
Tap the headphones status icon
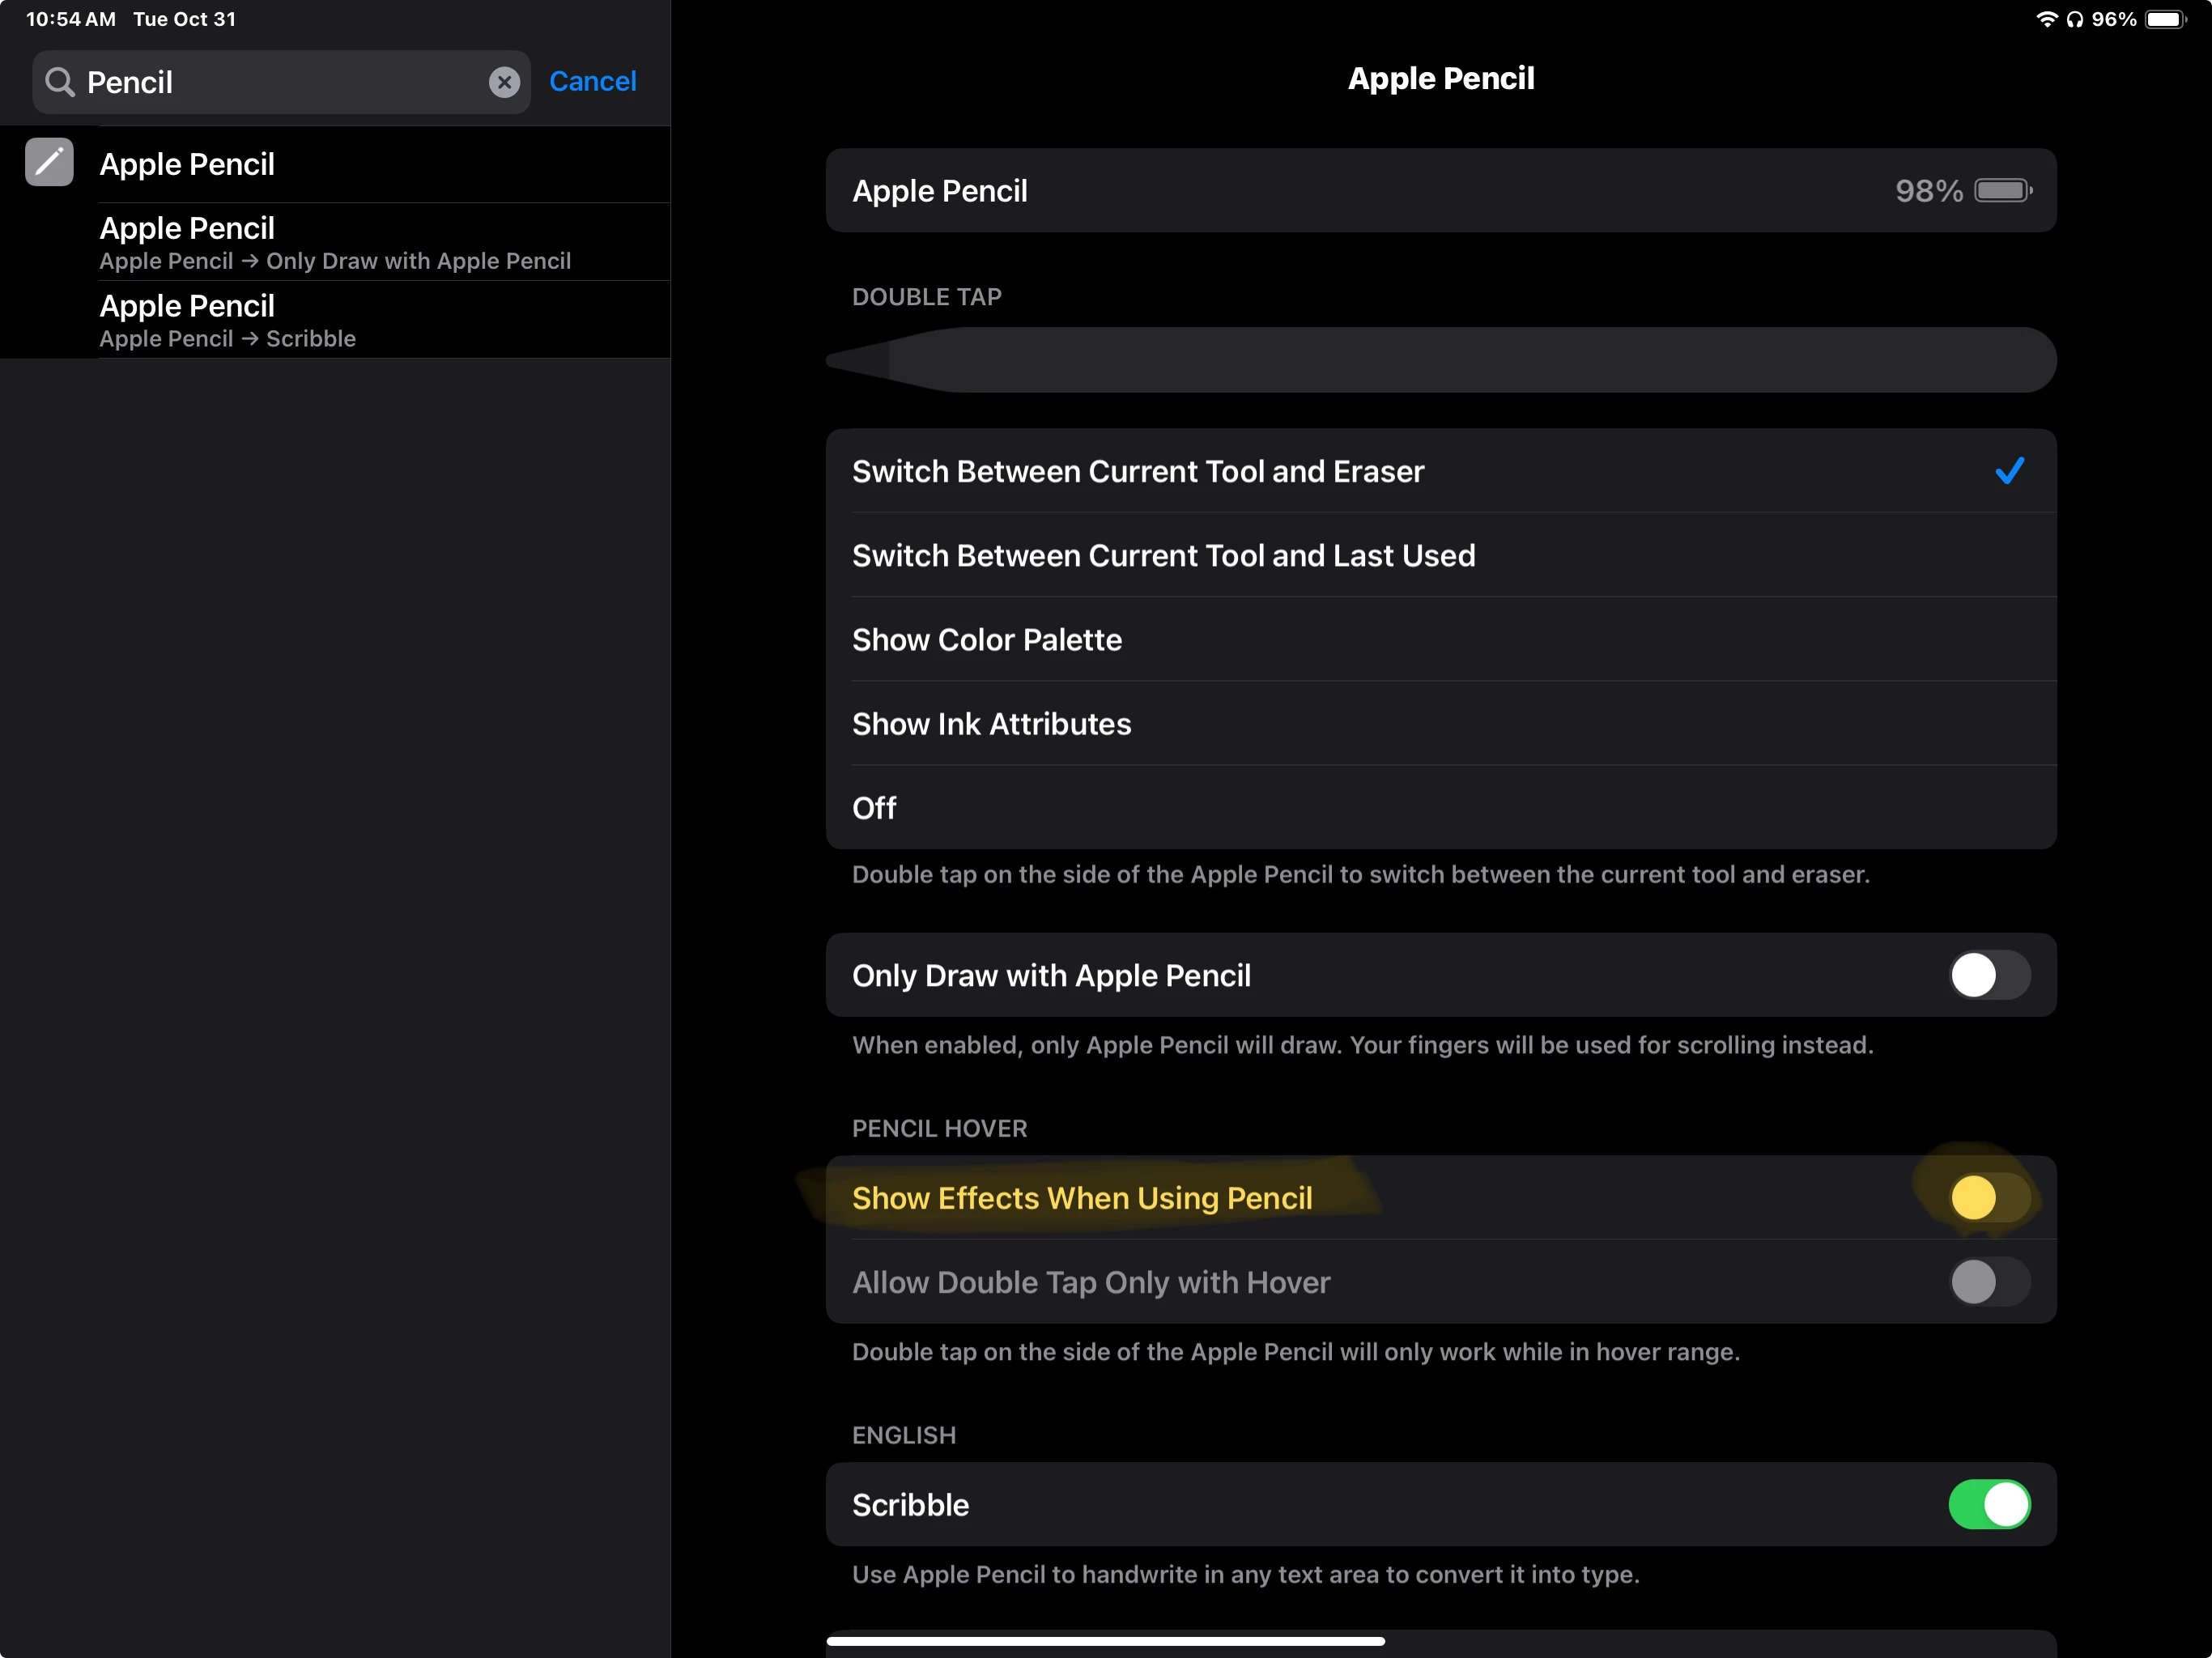click(x=2075, y=19)
